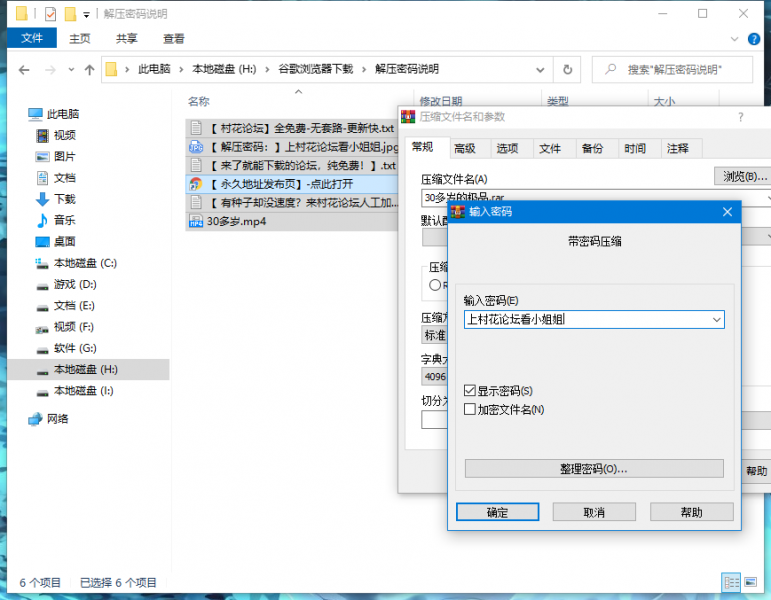
Task: Switch to large thumbnails view icon
Action: click(752, 582)
